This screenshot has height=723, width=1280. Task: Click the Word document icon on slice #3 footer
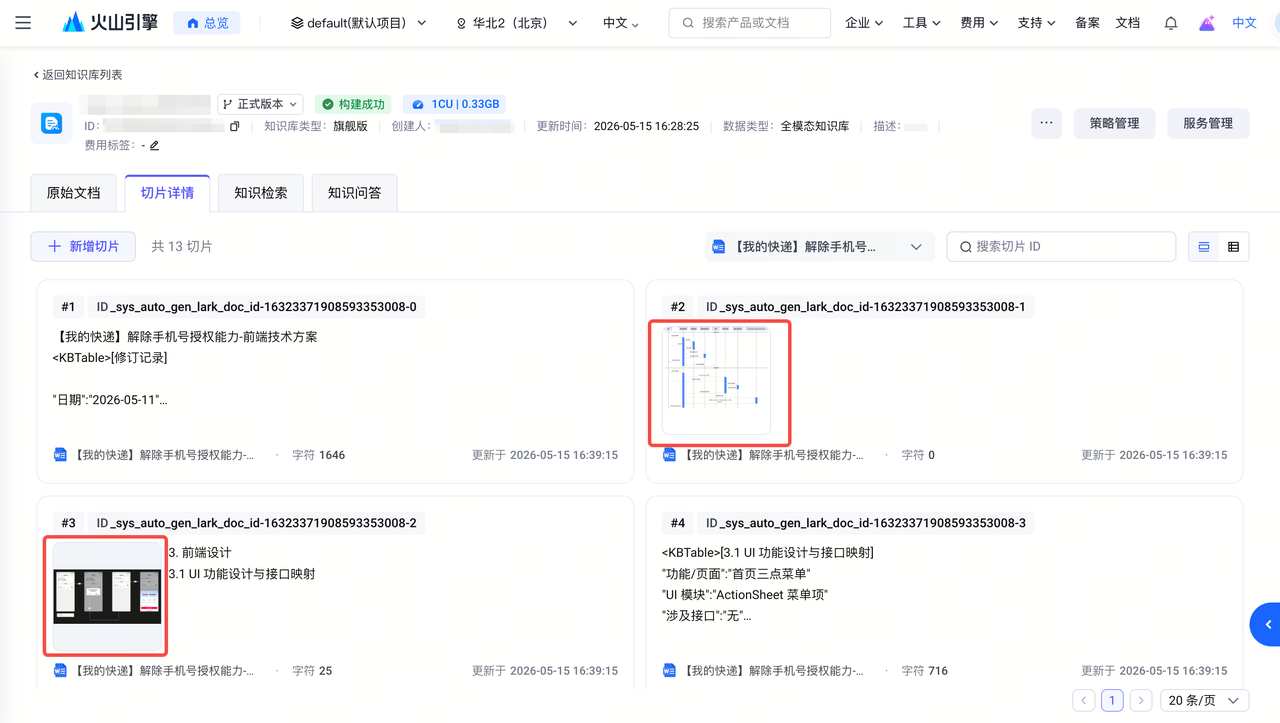[60, 671]
